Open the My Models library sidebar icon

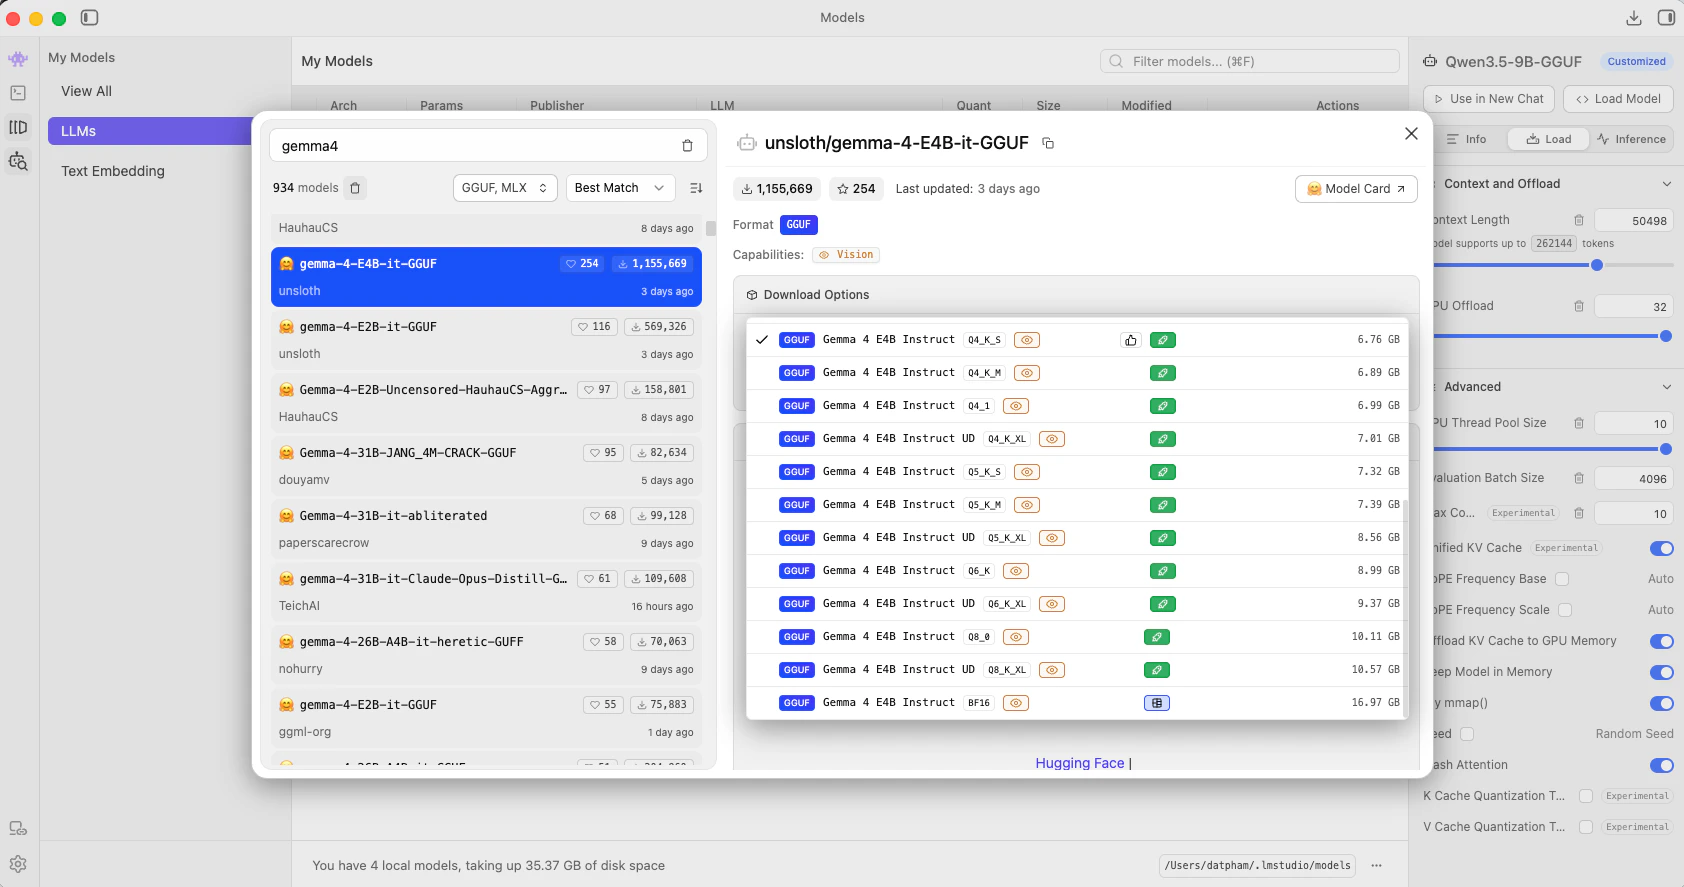18,127
